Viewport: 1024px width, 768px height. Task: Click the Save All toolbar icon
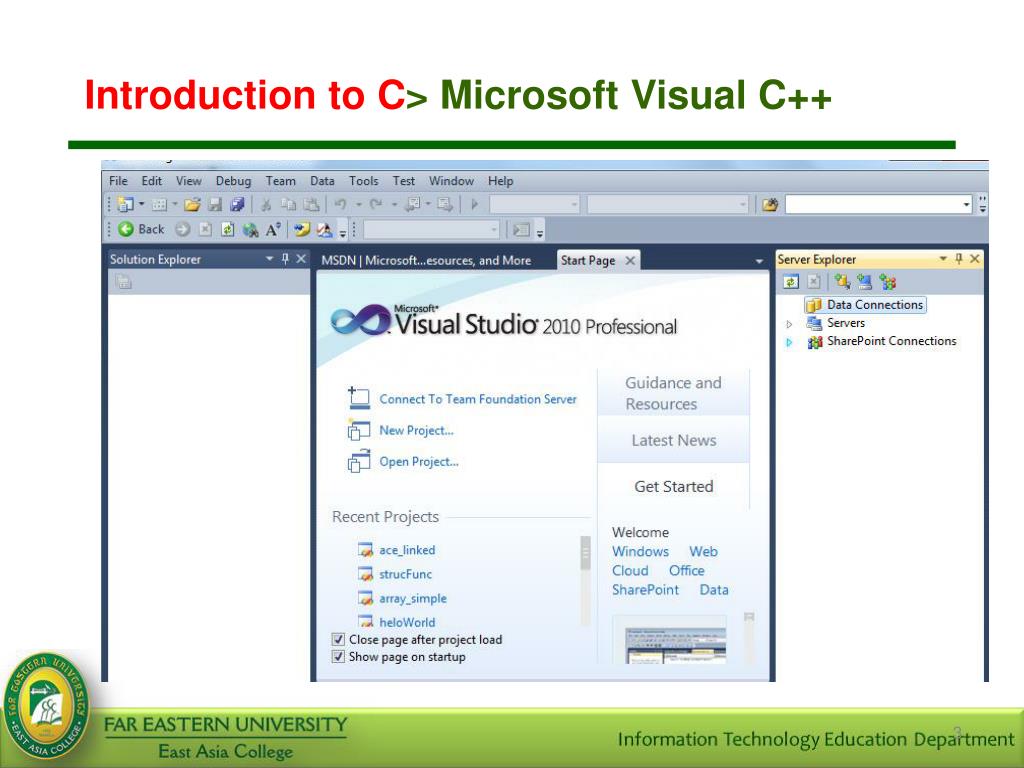[237, 204]
